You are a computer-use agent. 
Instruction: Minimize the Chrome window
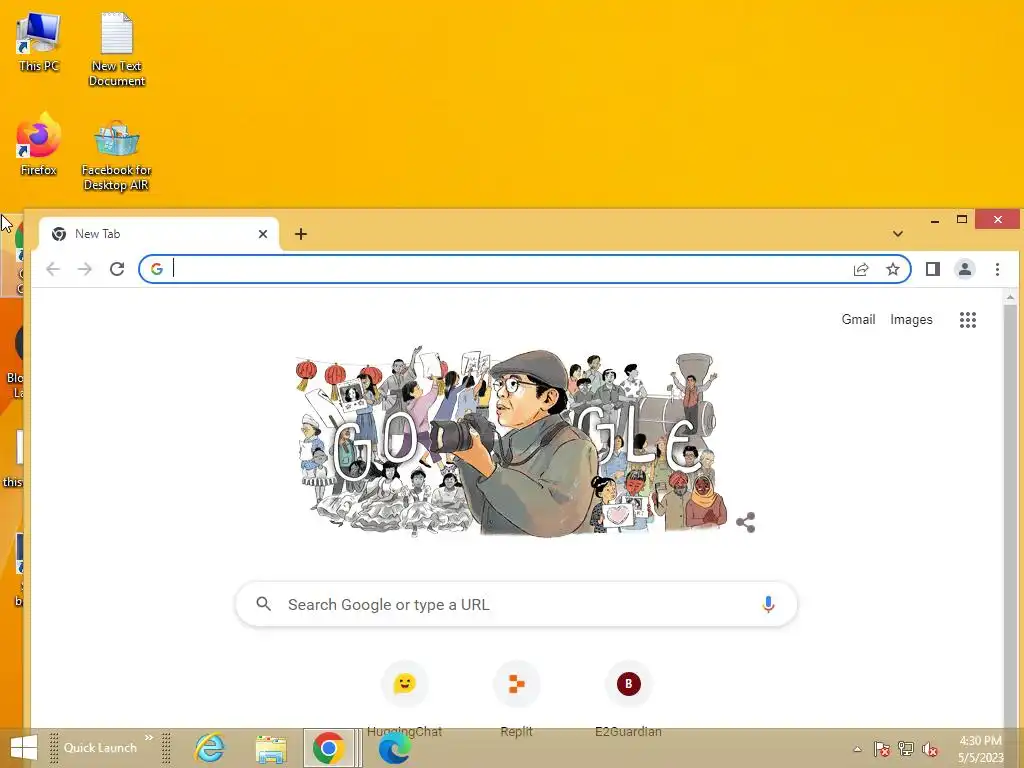click(935, 220)
